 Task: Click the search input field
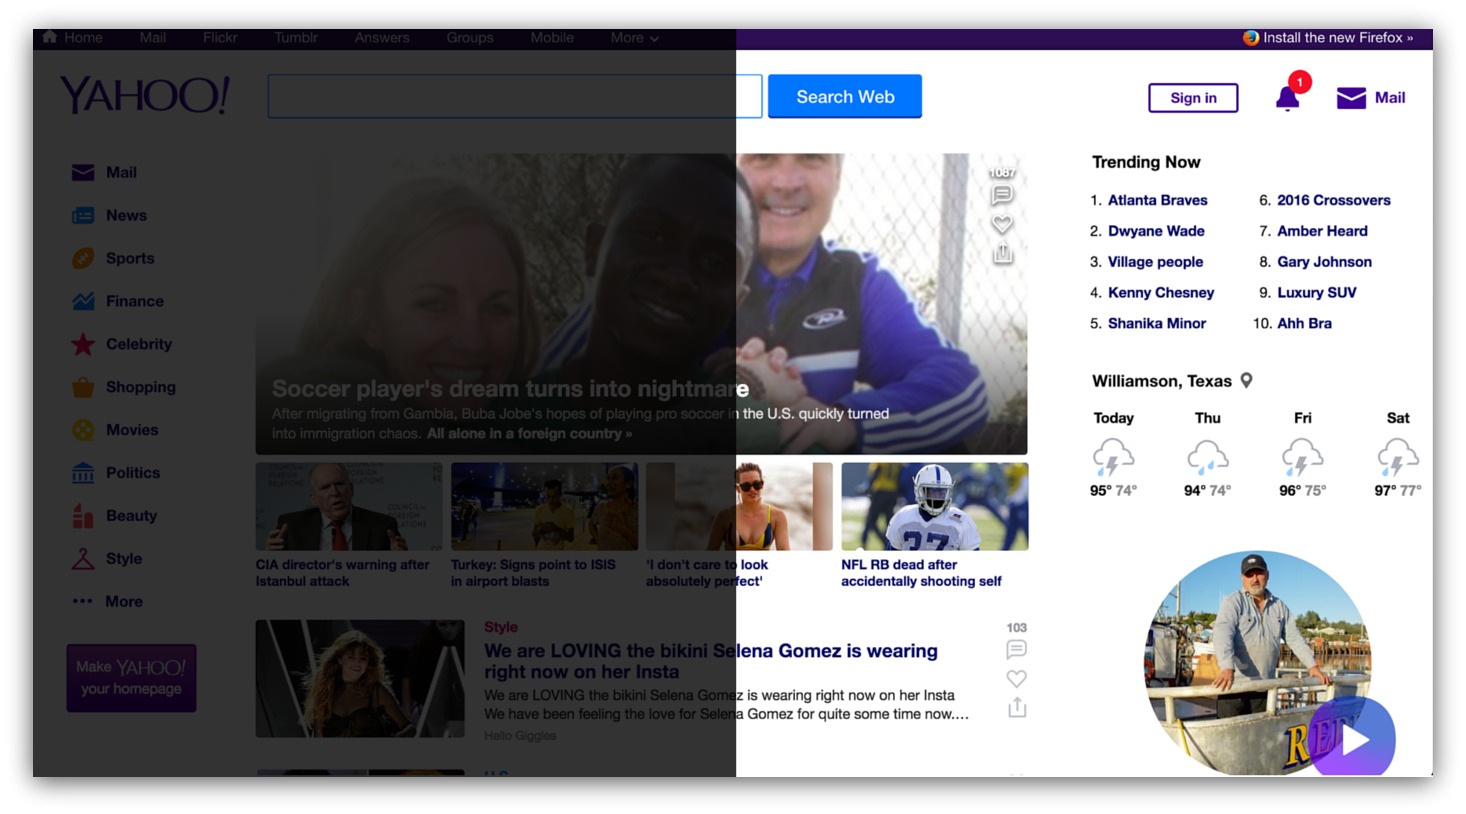coord(515,97)
